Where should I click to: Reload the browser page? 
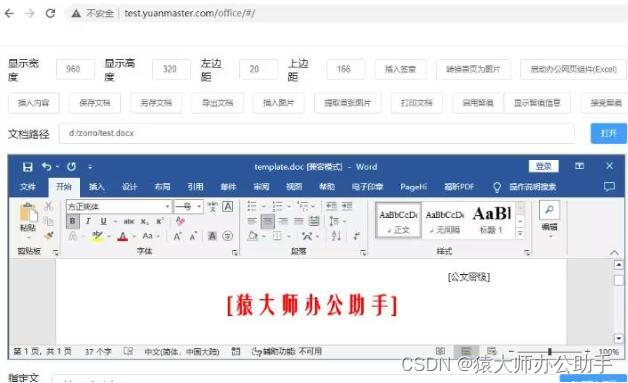click(50, 13)
